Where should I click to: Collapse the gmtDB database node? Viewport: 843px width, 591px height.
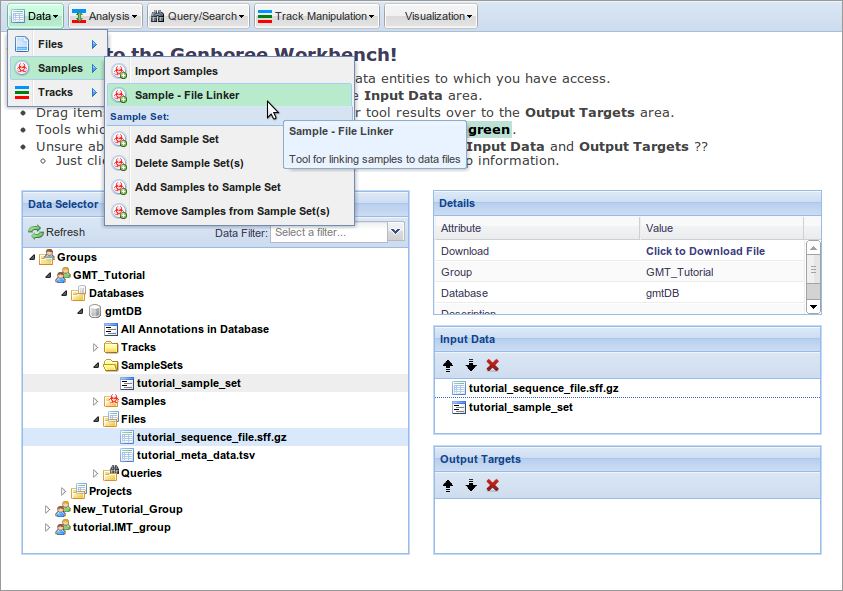coord(80,311)
